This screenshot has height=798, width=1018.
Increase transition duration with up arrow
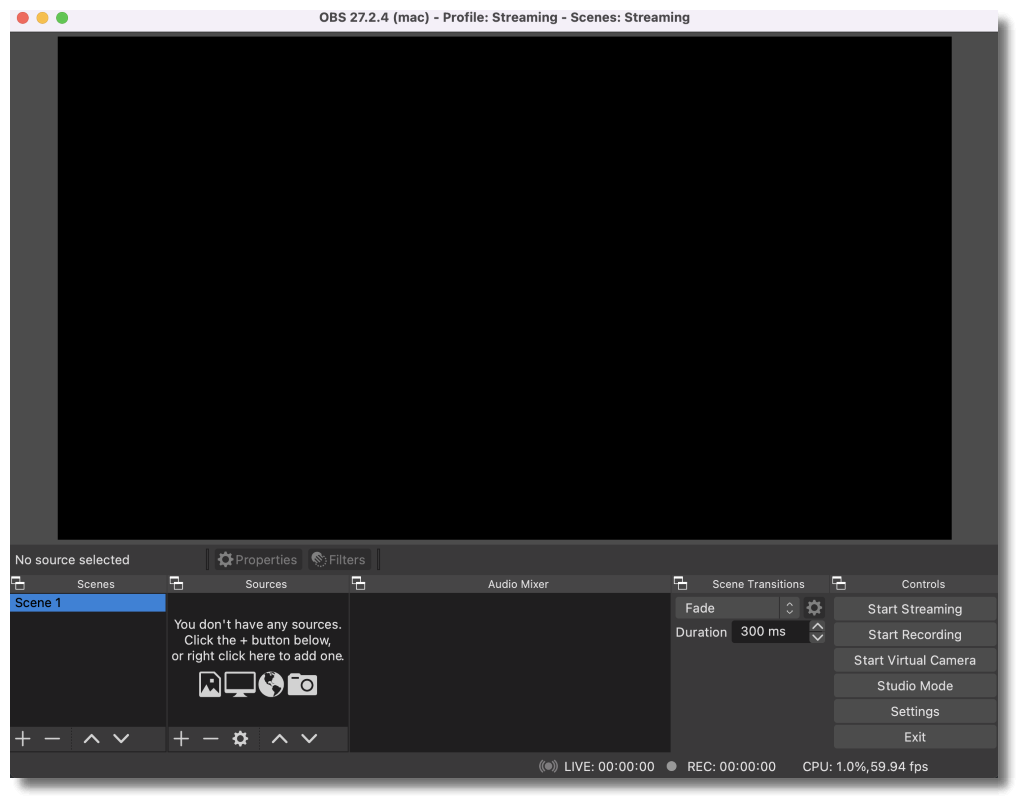coord(817,626)
